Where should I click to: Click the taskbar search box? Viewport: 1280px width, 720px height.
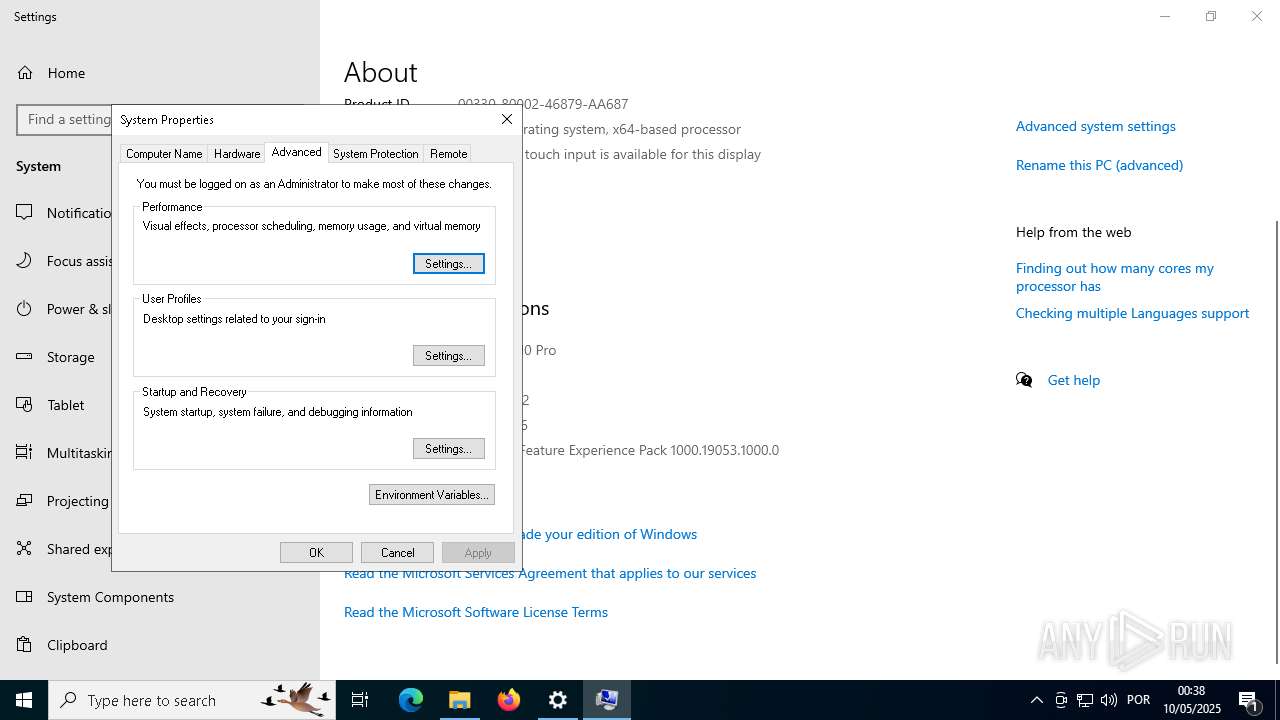(x=192, y=700)
